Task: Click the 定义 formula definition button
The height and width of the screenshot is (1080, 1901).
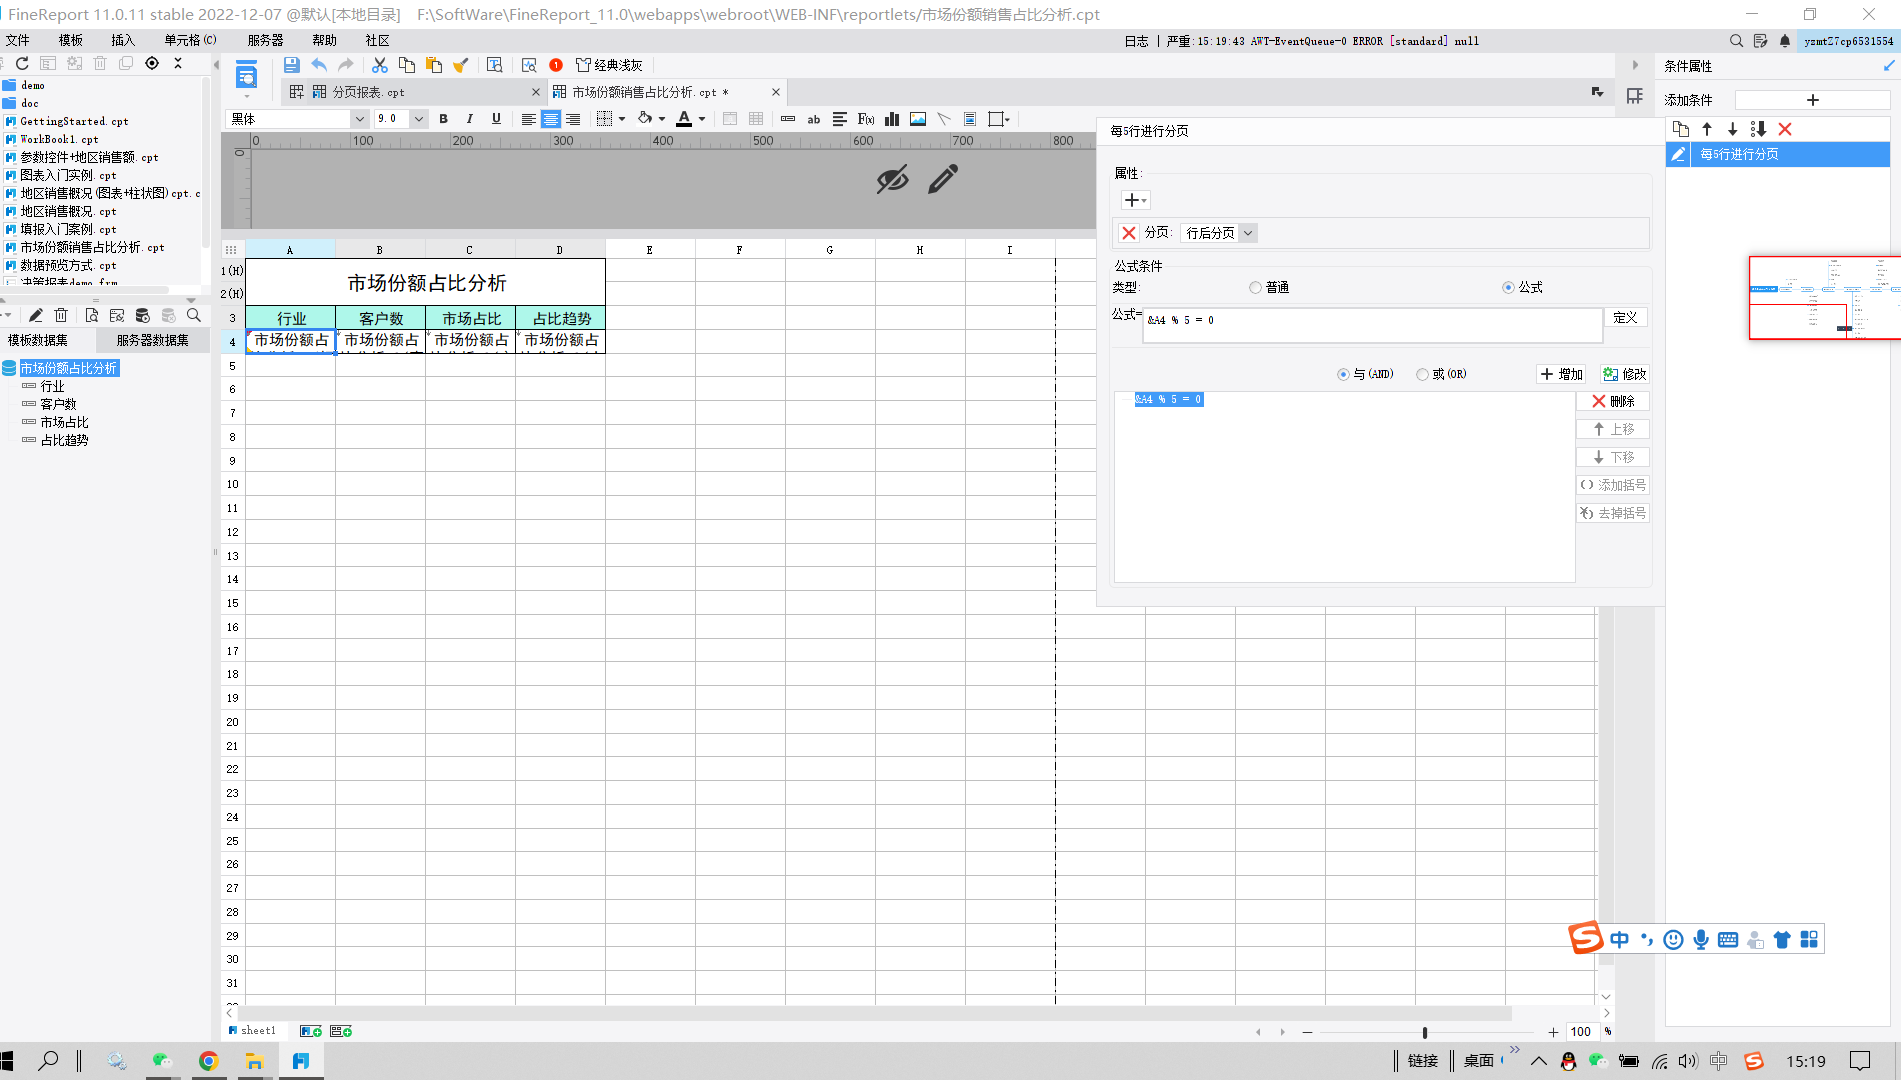Action: click(x=1626, y=318)
